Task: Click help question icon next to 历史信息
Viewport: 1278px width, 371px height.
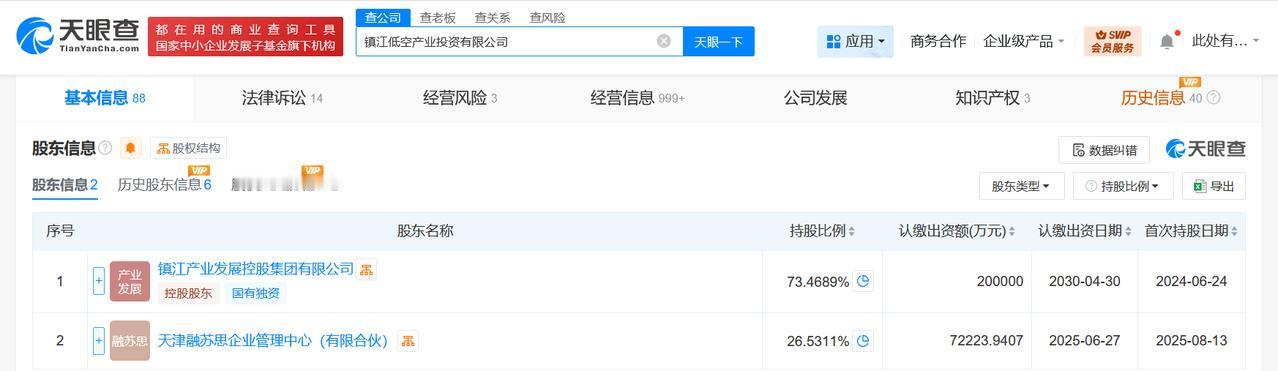Action: (1213, 98)
